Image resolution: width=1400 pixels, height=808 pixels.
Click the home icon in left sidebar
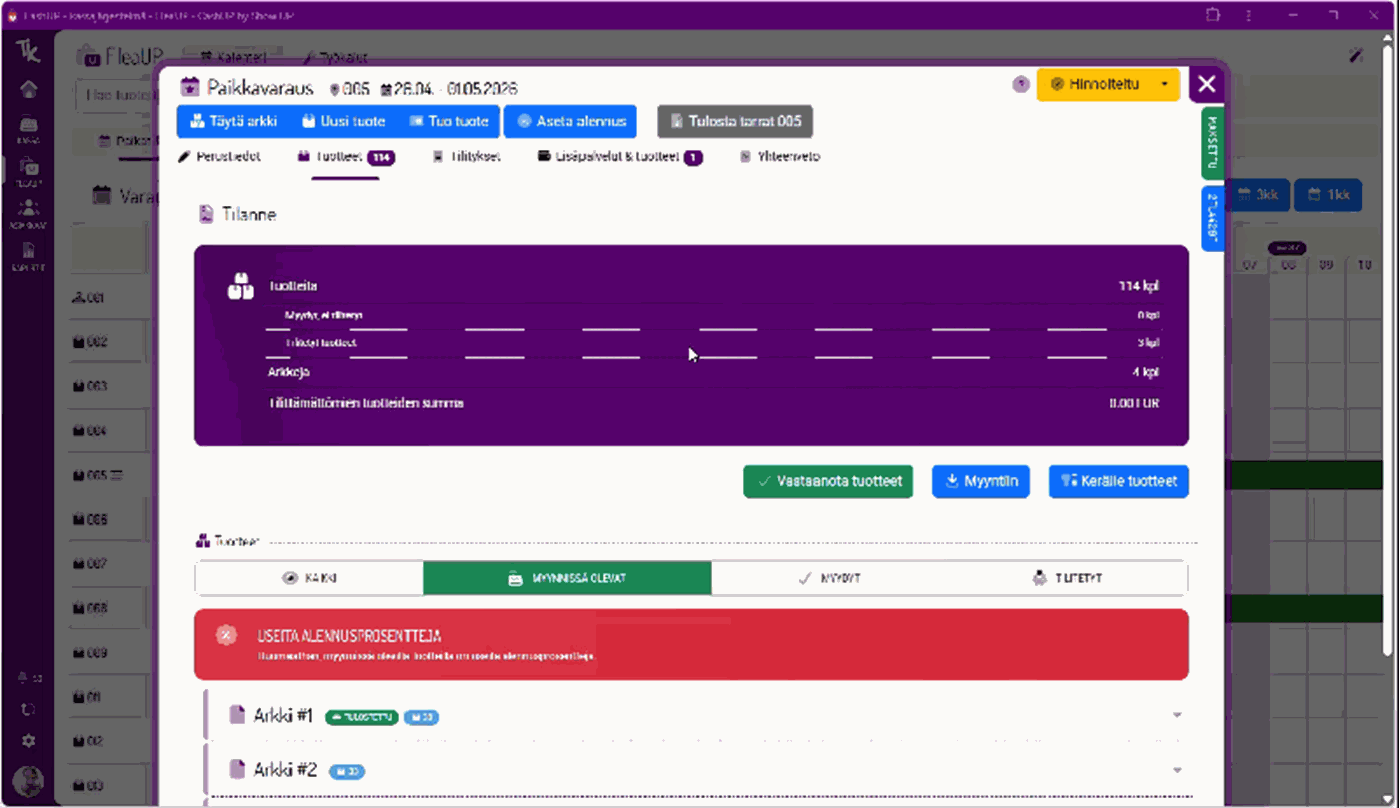click(x=29, y=89)
